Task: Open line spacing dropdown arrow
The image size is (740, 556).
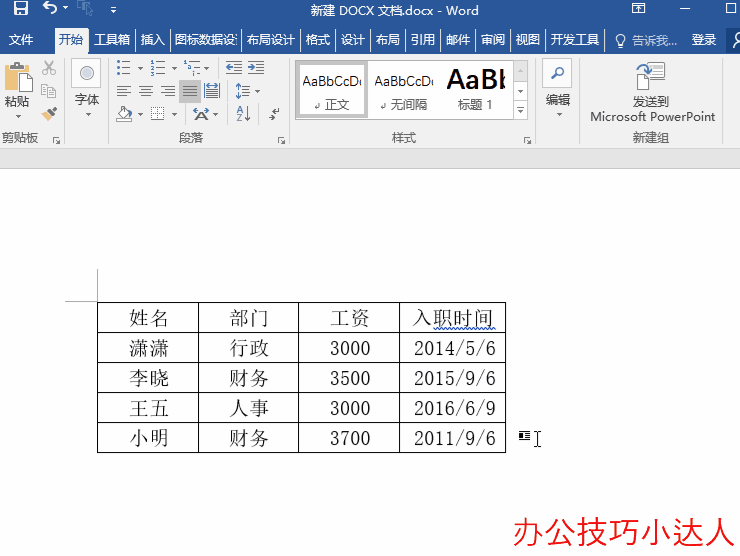Action: pos(257,91)
